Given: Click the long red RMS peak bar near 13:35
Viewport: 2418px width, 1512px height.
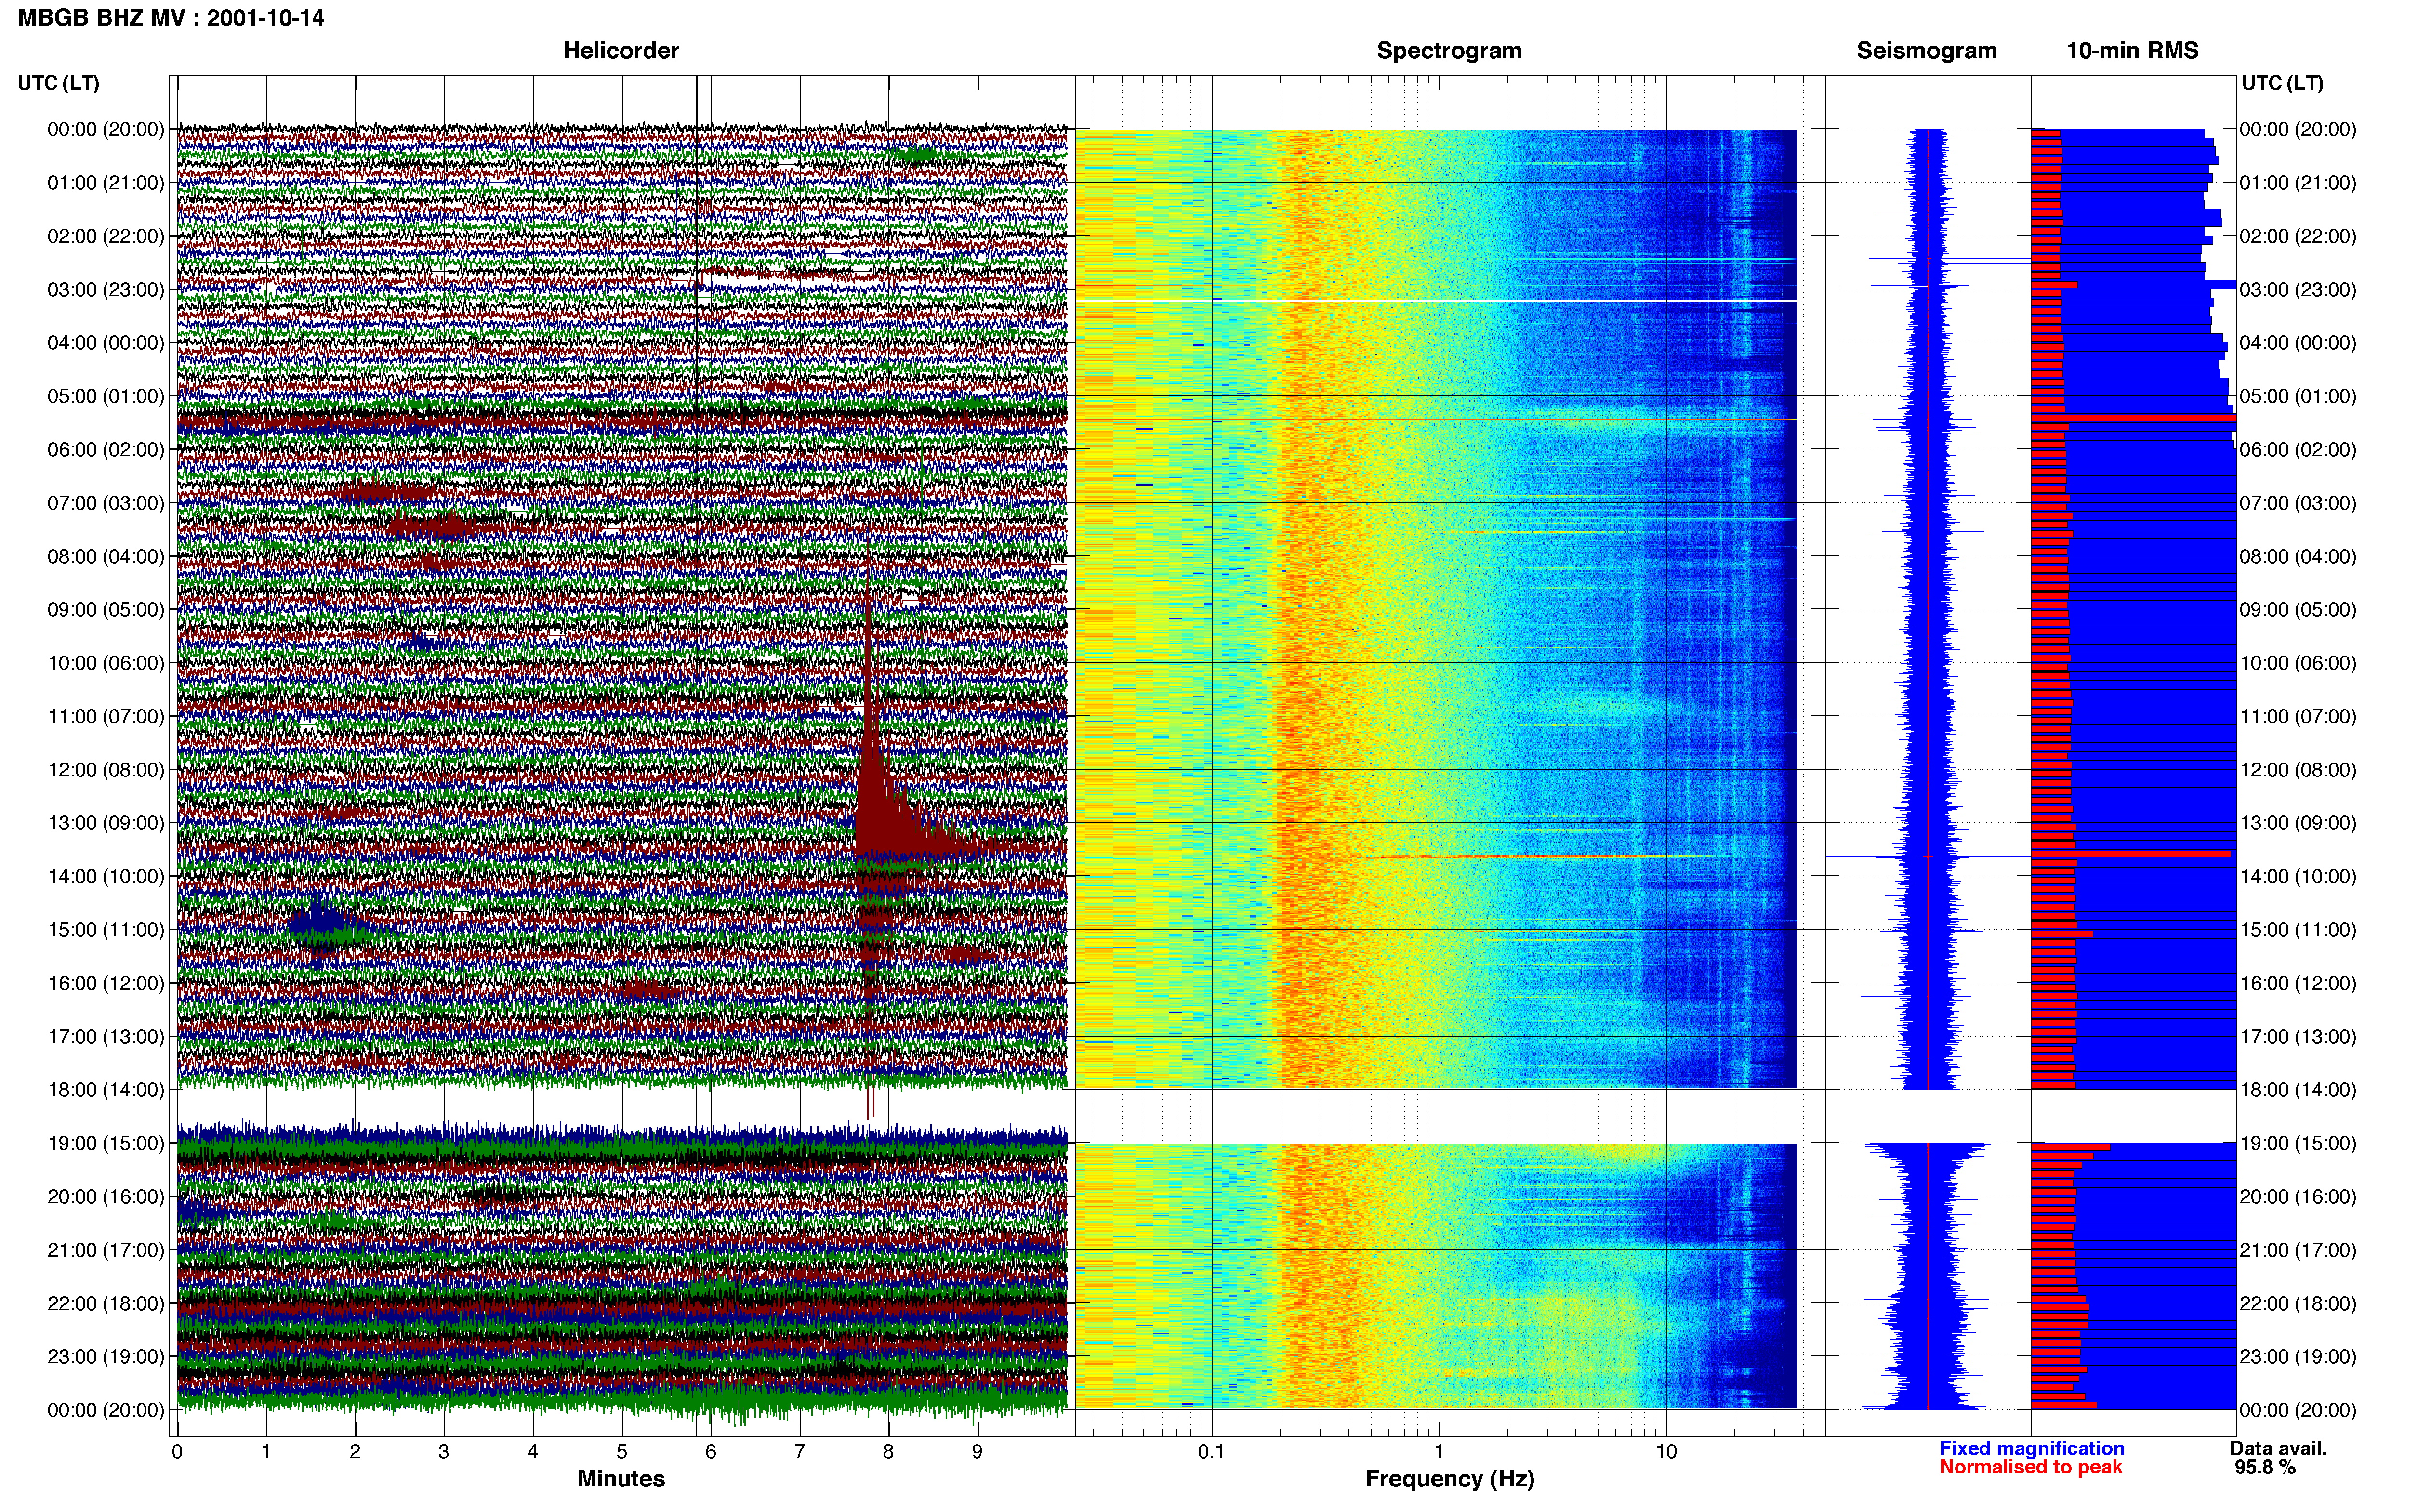Looking at the screenshot, I should (2131, 854).
